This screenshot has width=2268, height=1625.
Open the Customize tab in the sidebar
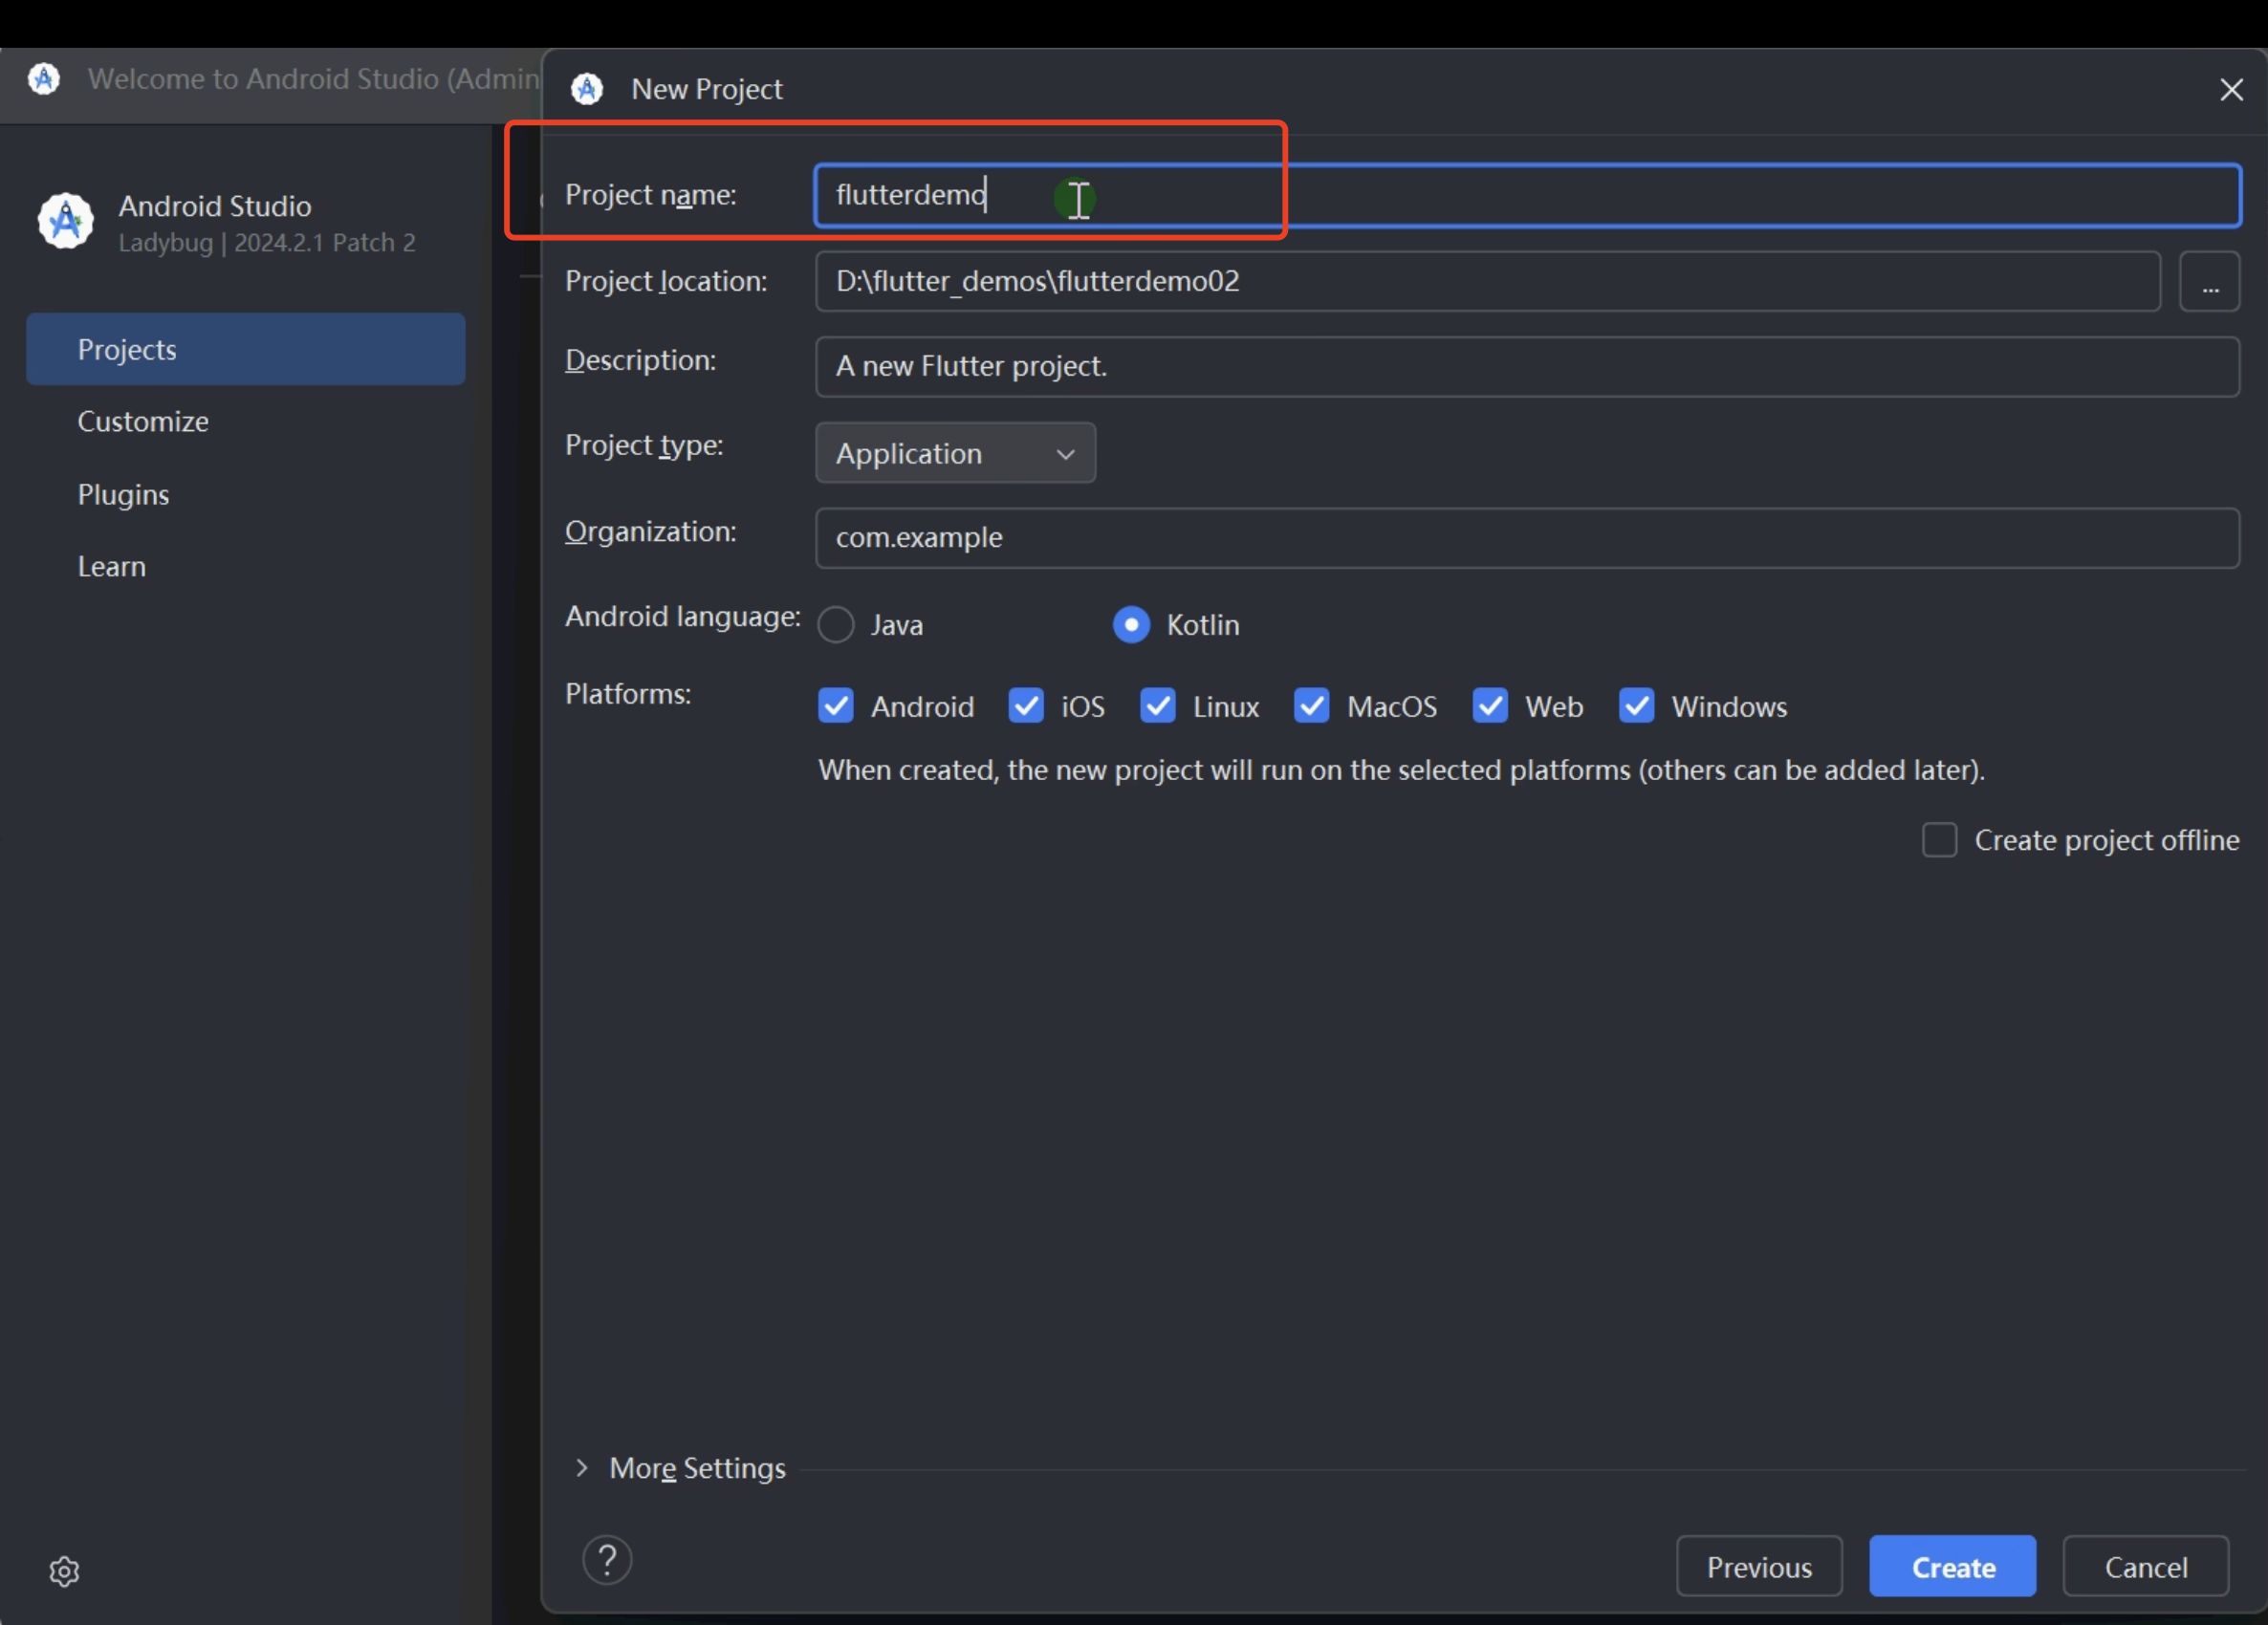pyautogui.click(x=143, y=422)
